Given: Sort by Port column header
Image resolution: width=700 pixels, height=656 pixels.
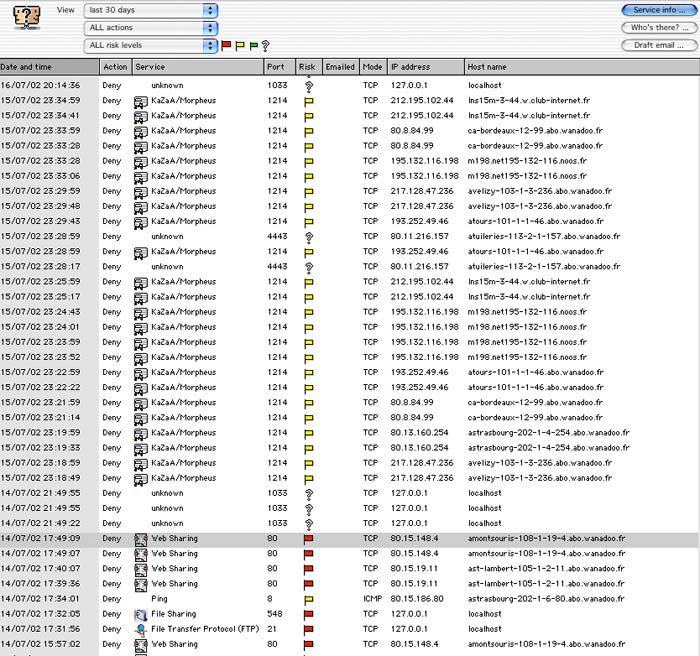Looking at the screenshot, I should pos(279,67).
